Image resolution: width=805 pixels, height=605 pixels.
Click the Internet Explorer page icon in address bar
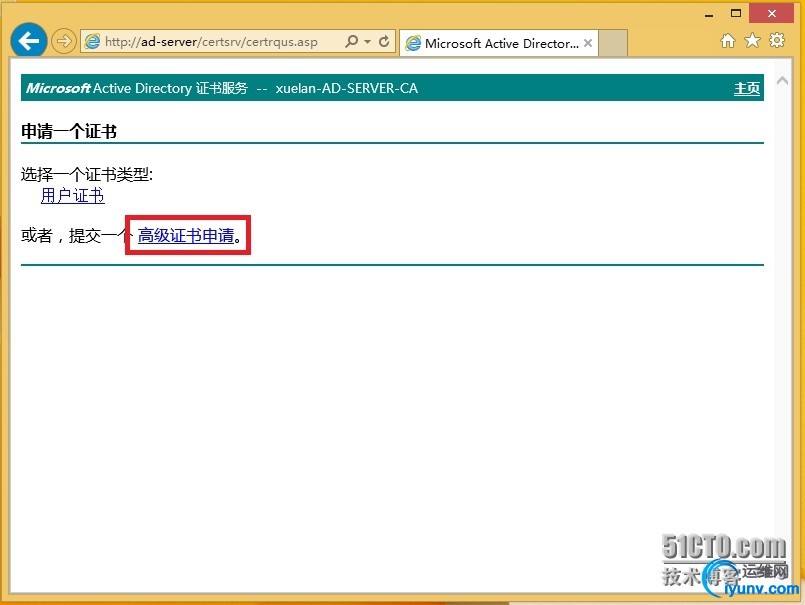[92, 42]
